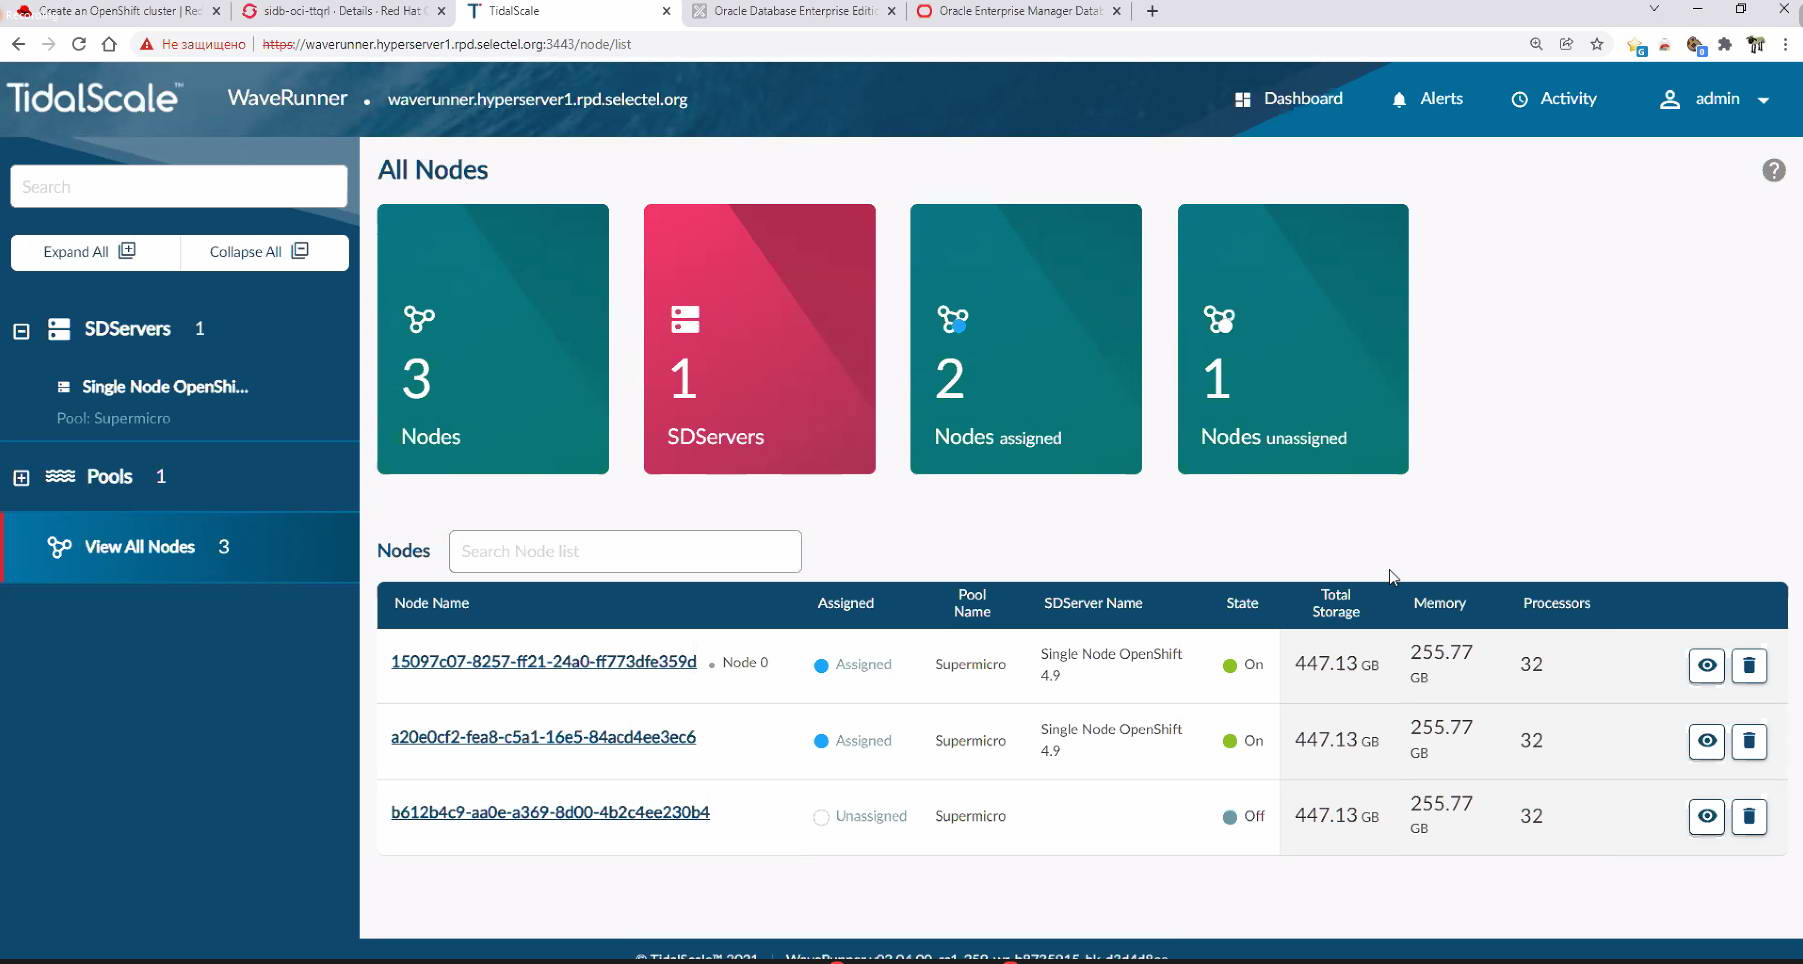The height and width of the screenshot is (964, 1803).
Task: Switch to Oracle Database Enterprise Edition tab
Action: [x=794, y=11]
